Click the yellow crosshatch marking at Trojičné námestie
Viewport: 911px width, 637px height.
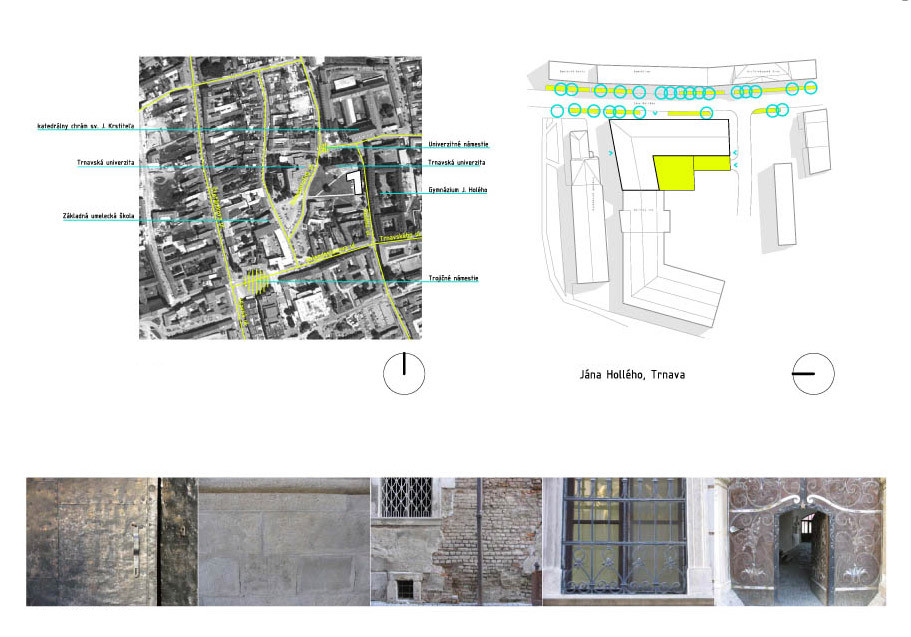(255, 280)
